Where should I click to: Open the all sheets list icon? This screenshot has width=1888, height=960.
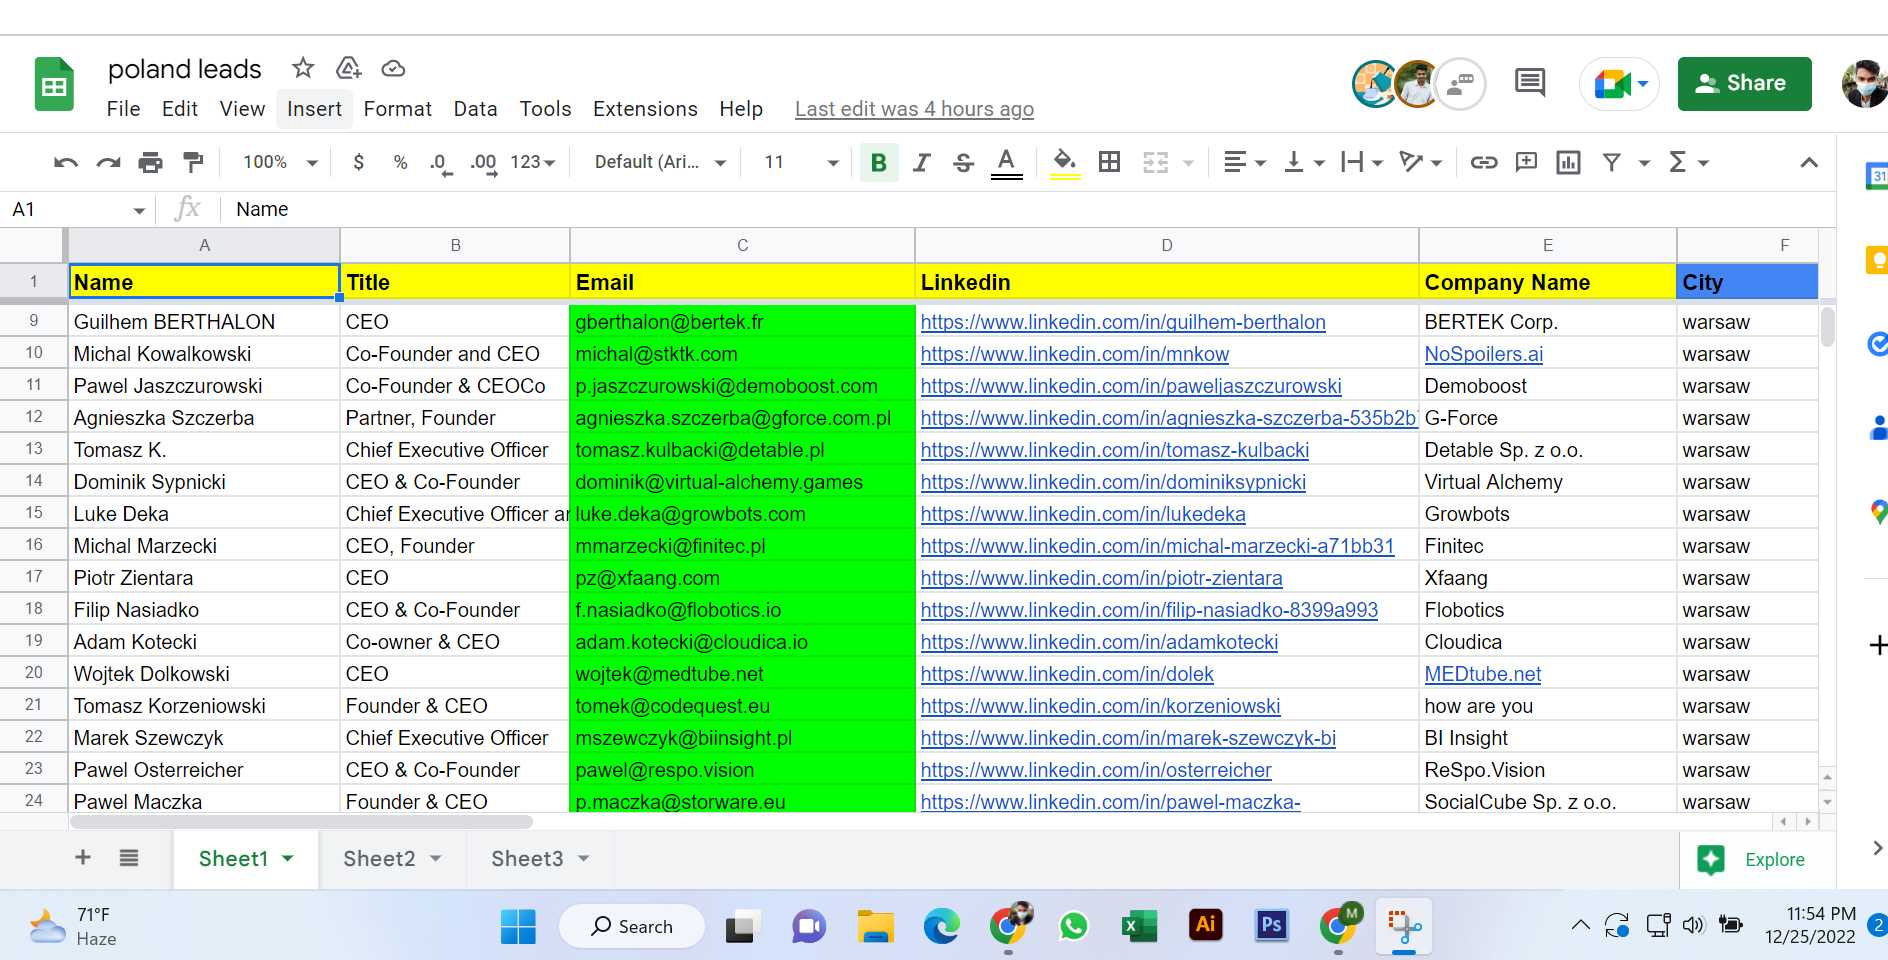pos(129,857)
